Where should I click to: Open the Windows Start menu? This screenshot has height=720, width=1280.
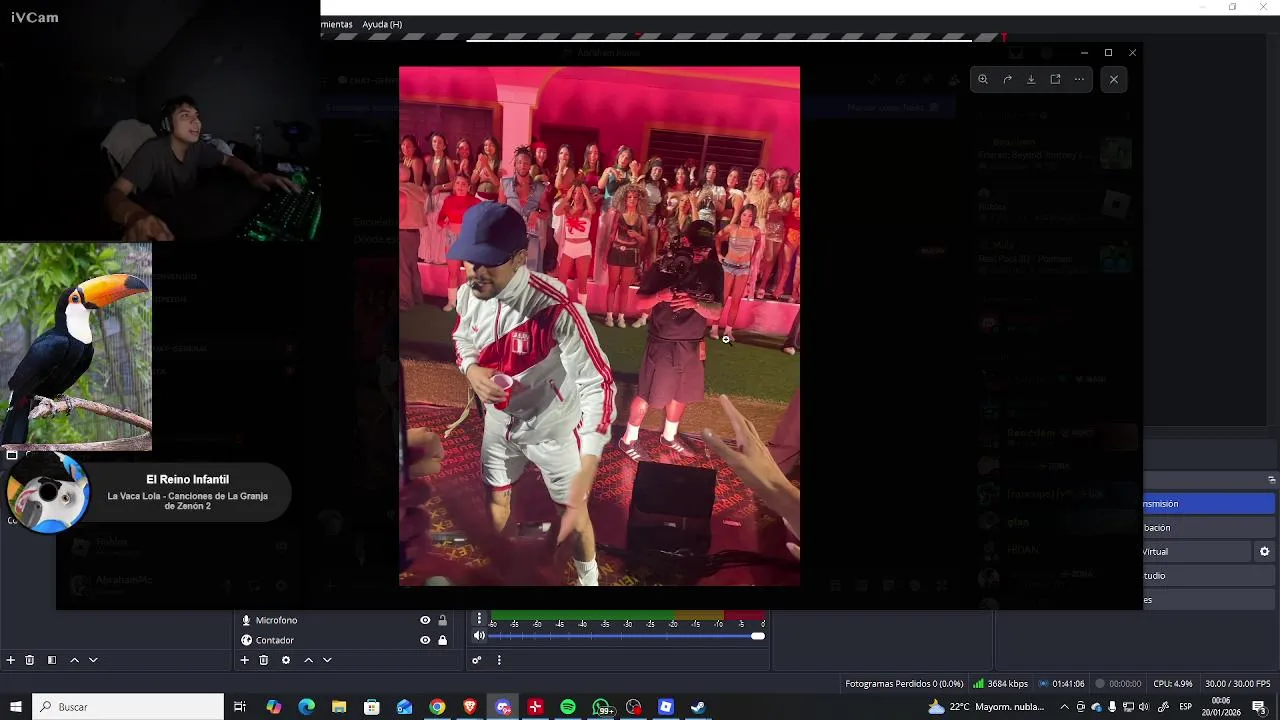[x=15, y=707]
